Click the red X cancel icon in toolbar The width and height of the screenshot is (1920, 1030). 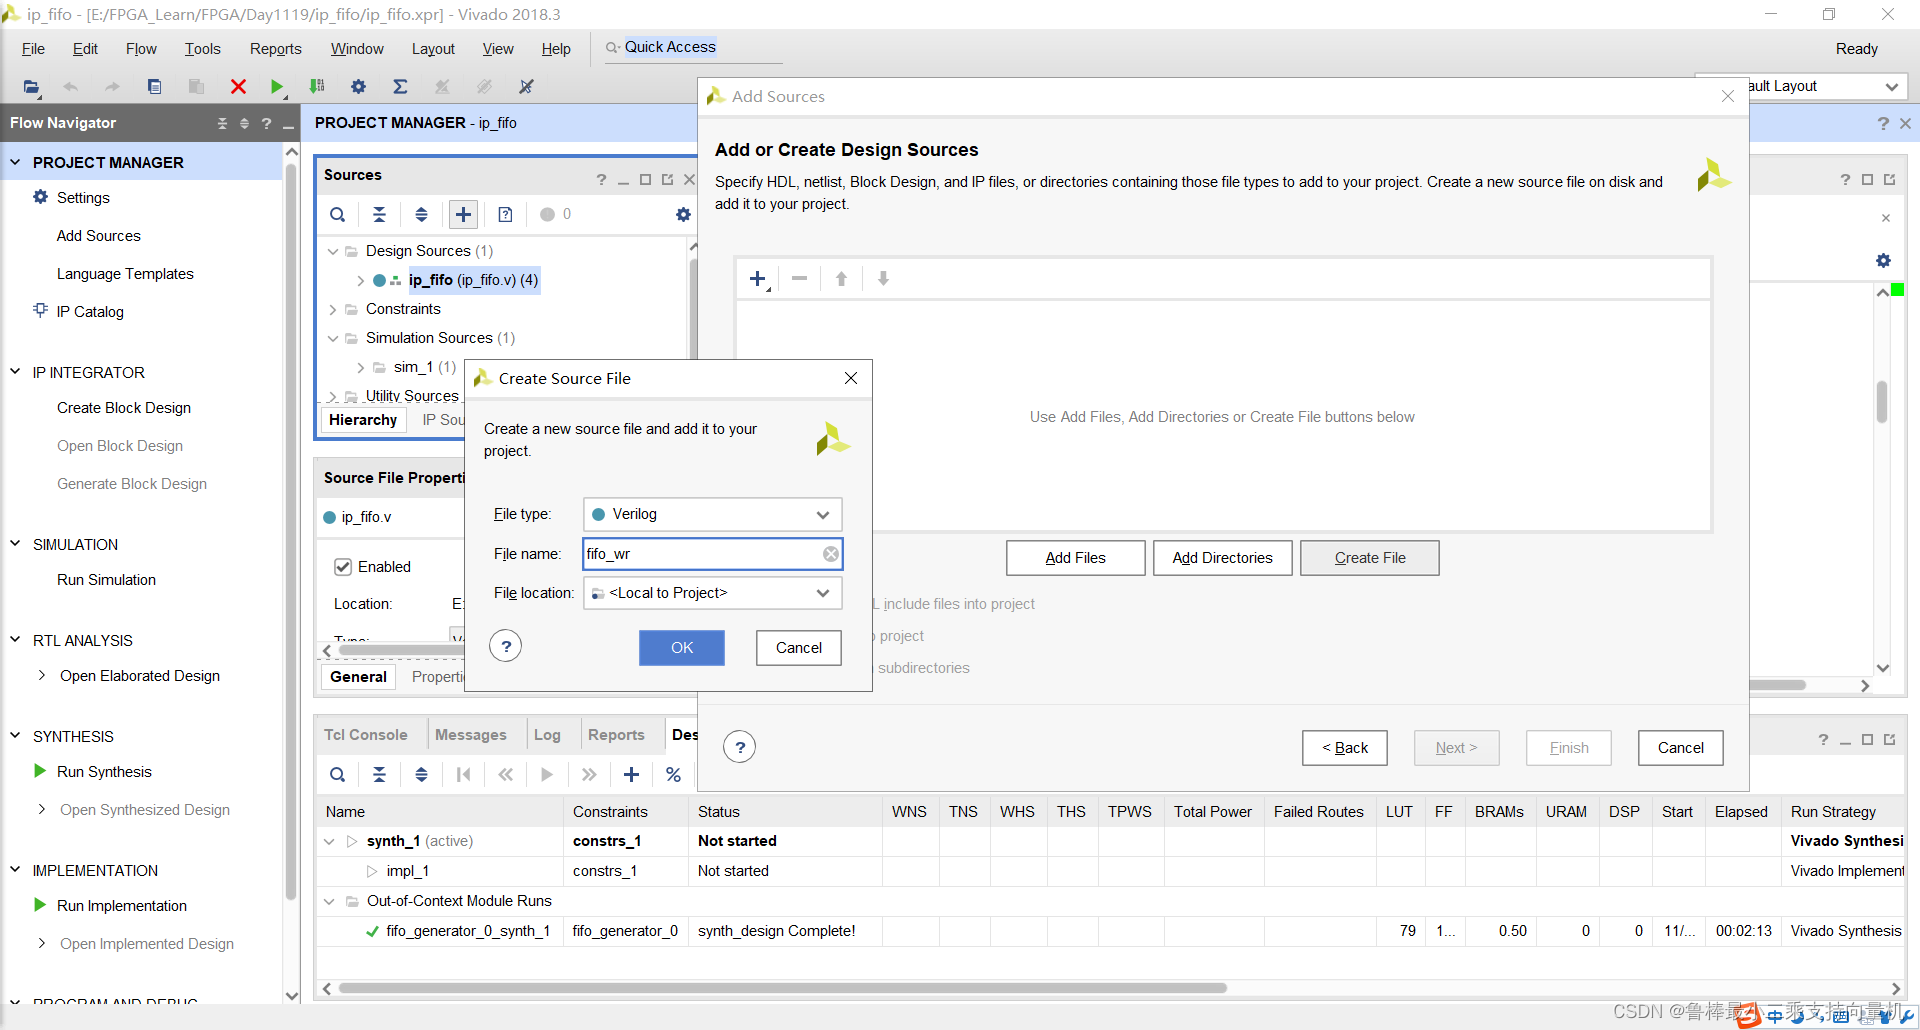pos(238,87)
